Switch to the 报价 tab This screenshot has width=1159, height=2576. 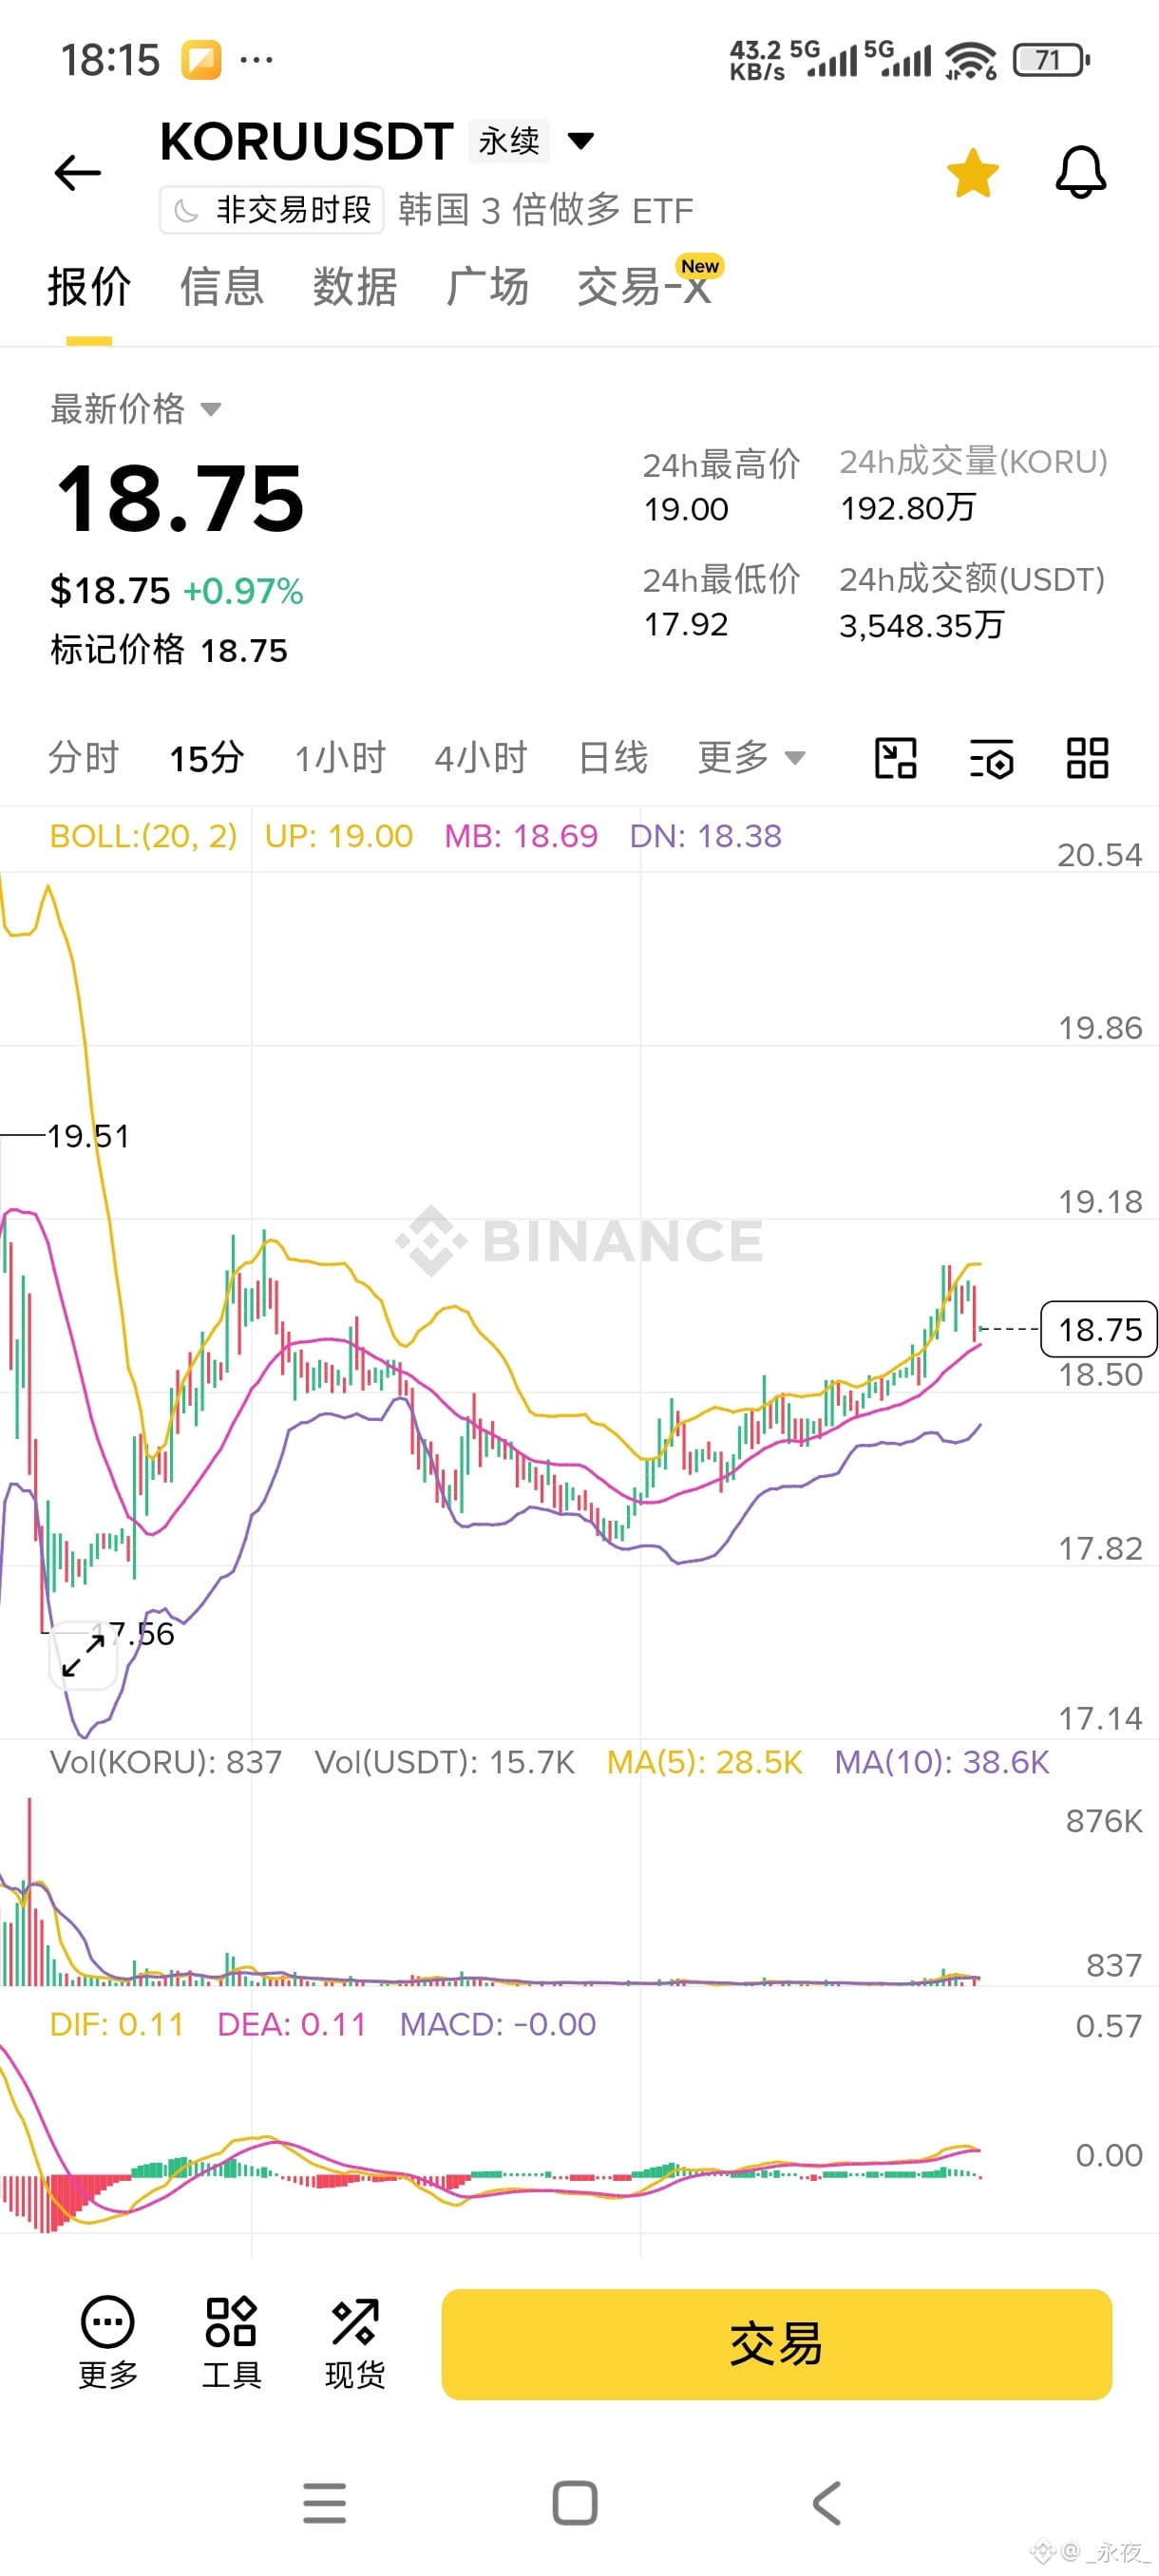(x=89, y=287)
